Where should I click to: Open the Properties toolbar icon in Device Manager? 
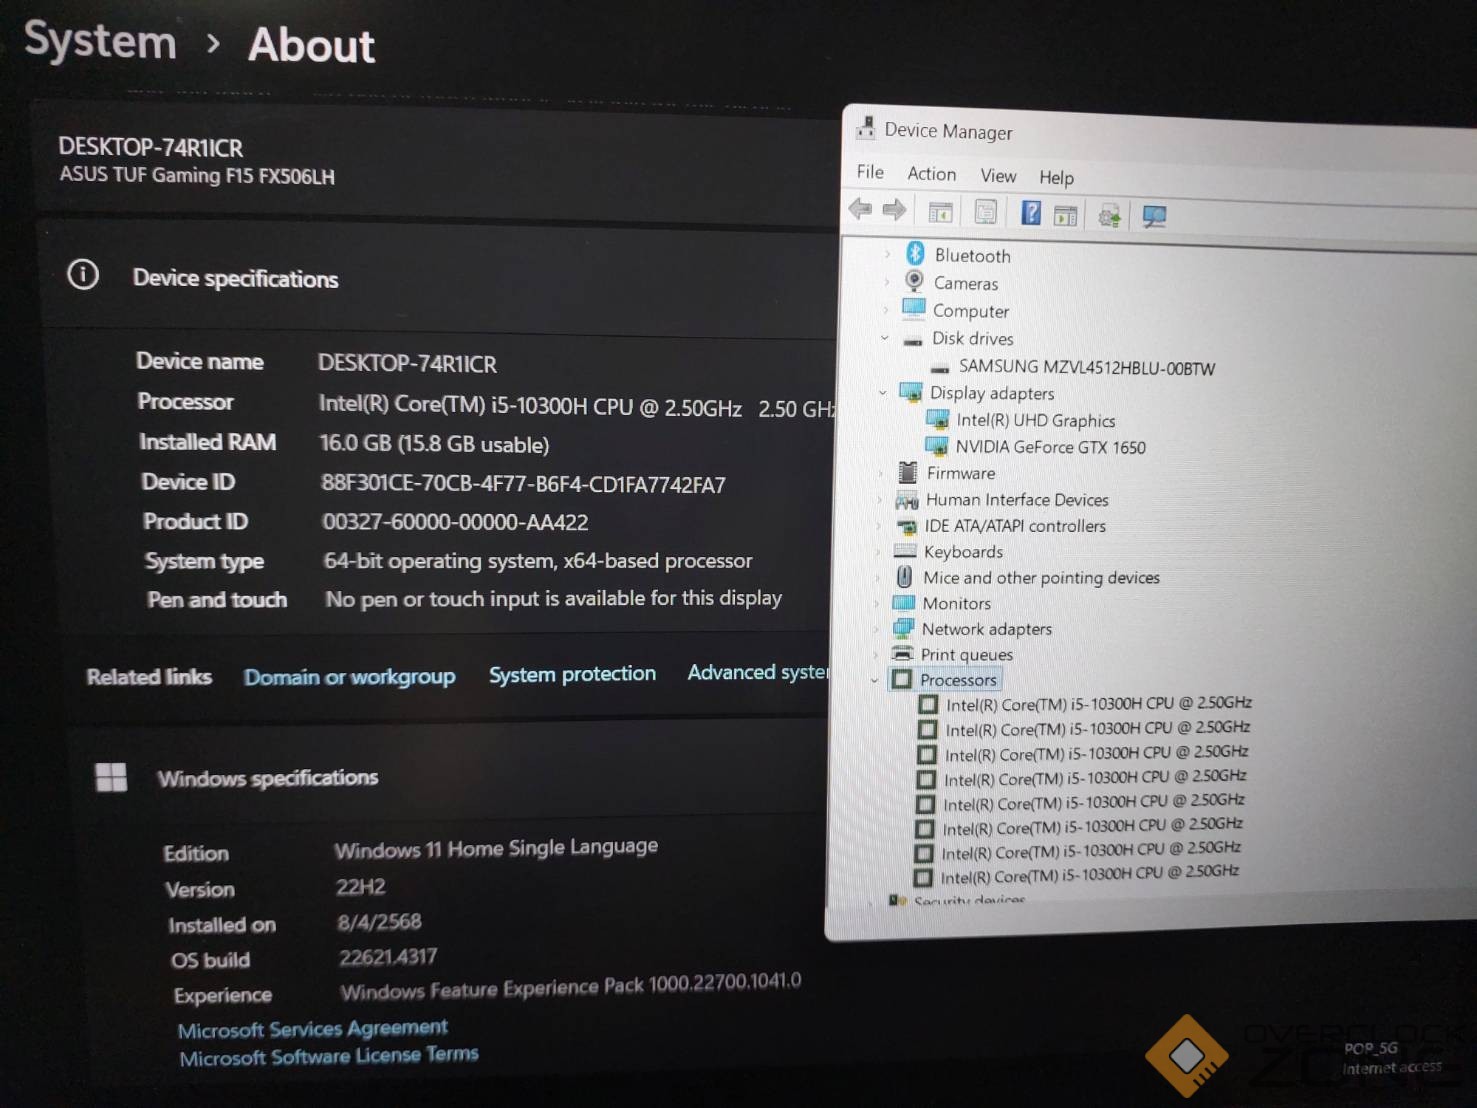985,212
